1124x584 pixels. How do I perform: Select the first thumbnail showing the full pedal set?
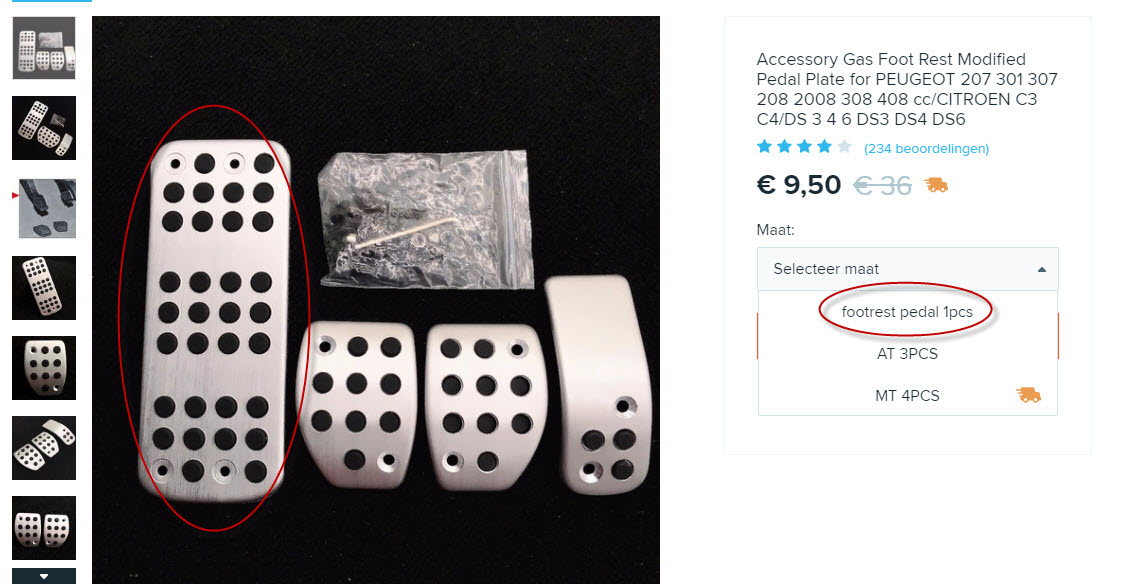click(44, 48)
